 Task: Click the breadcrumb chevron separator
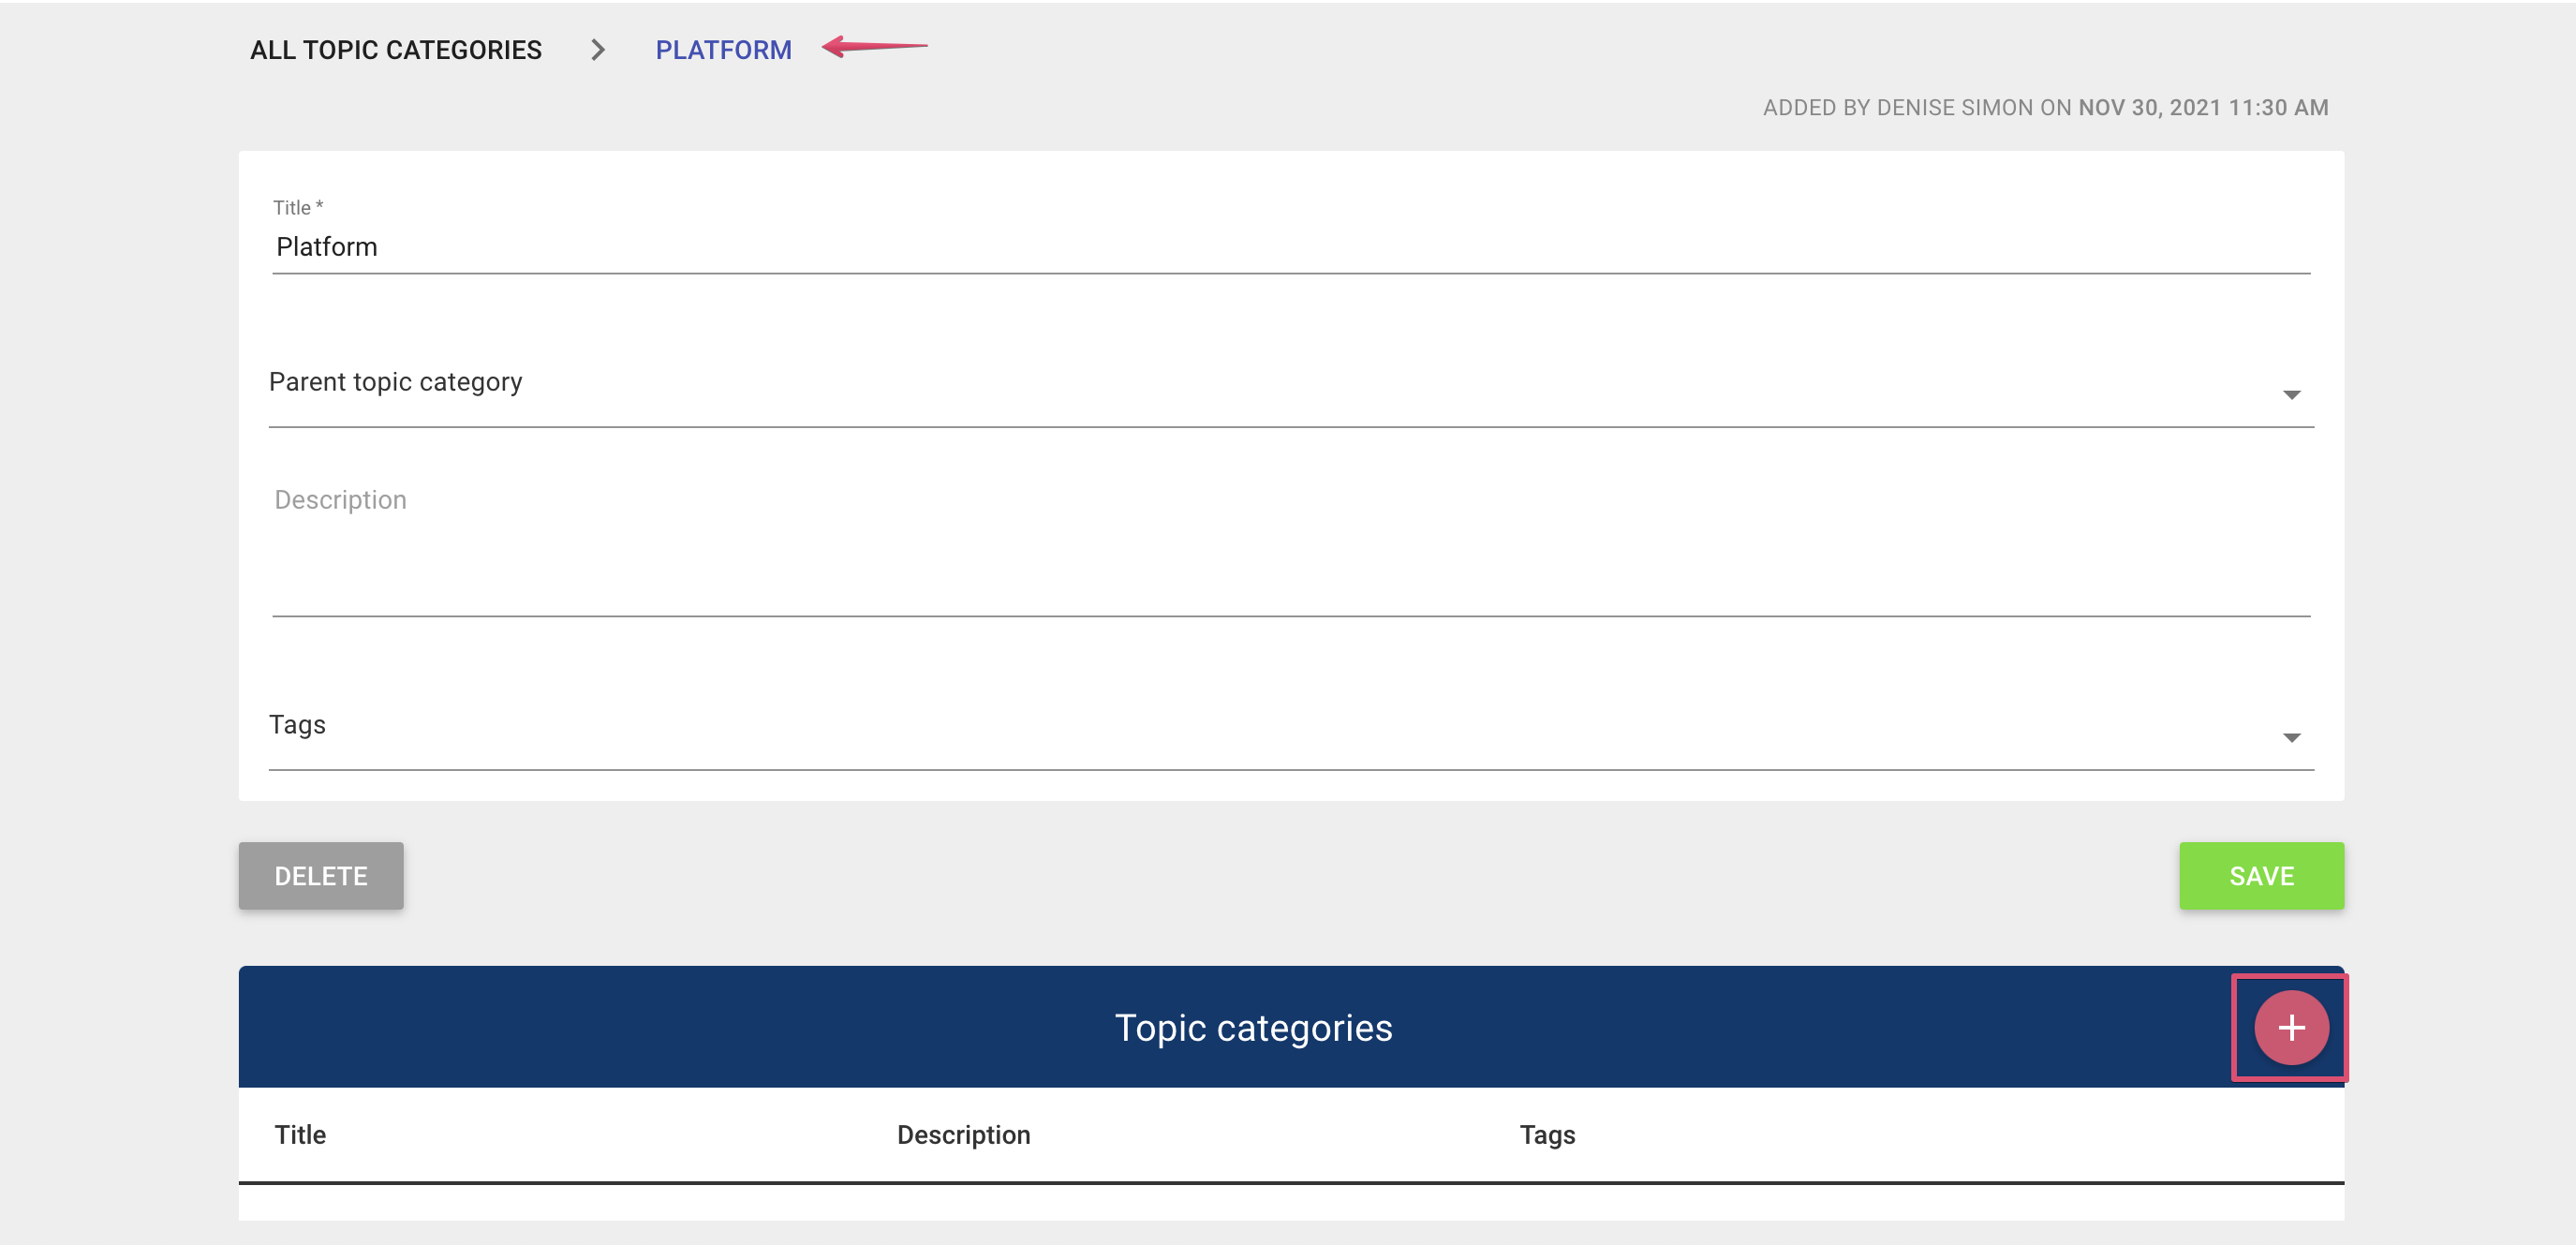(x=598, y=50)
